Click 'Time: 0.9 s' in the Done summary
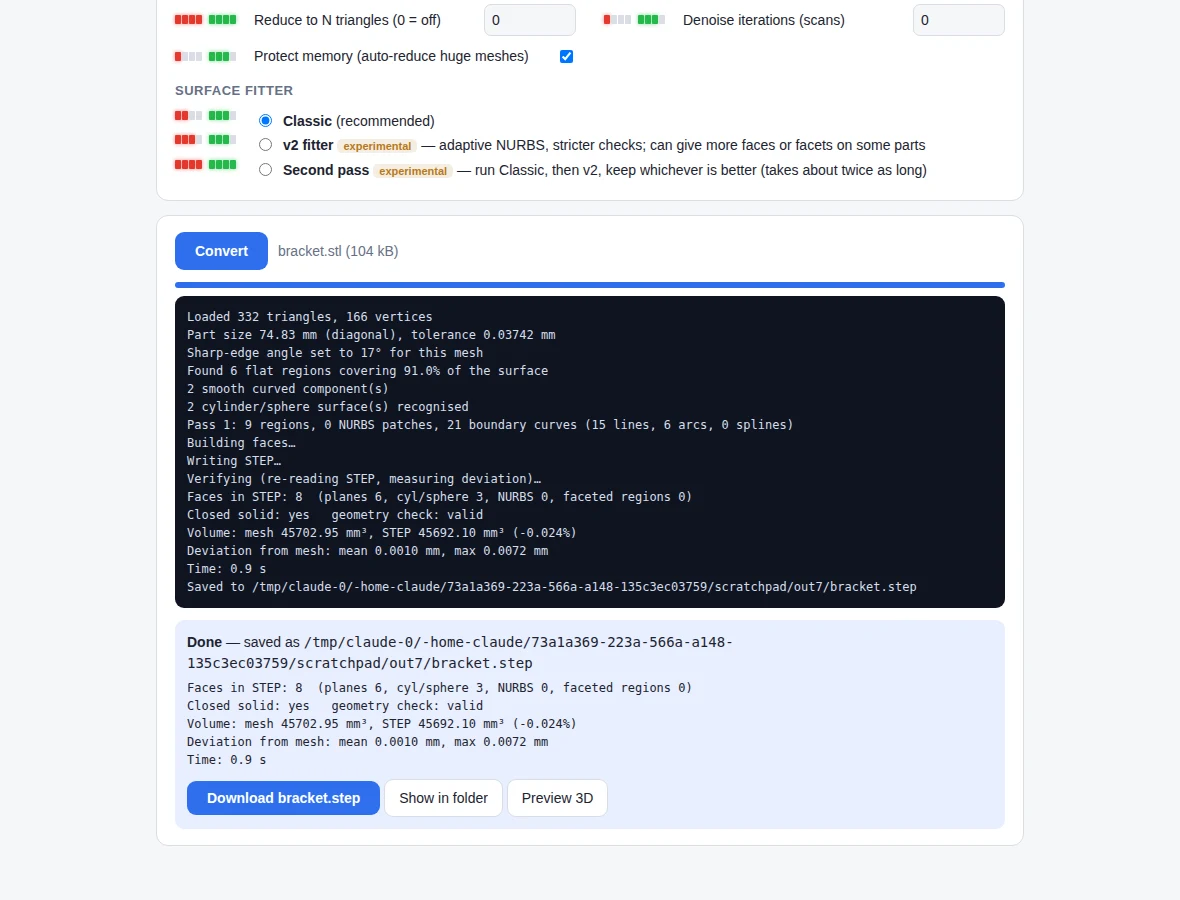Viewport: 1180px width, 900px height. tap(227, 760)
